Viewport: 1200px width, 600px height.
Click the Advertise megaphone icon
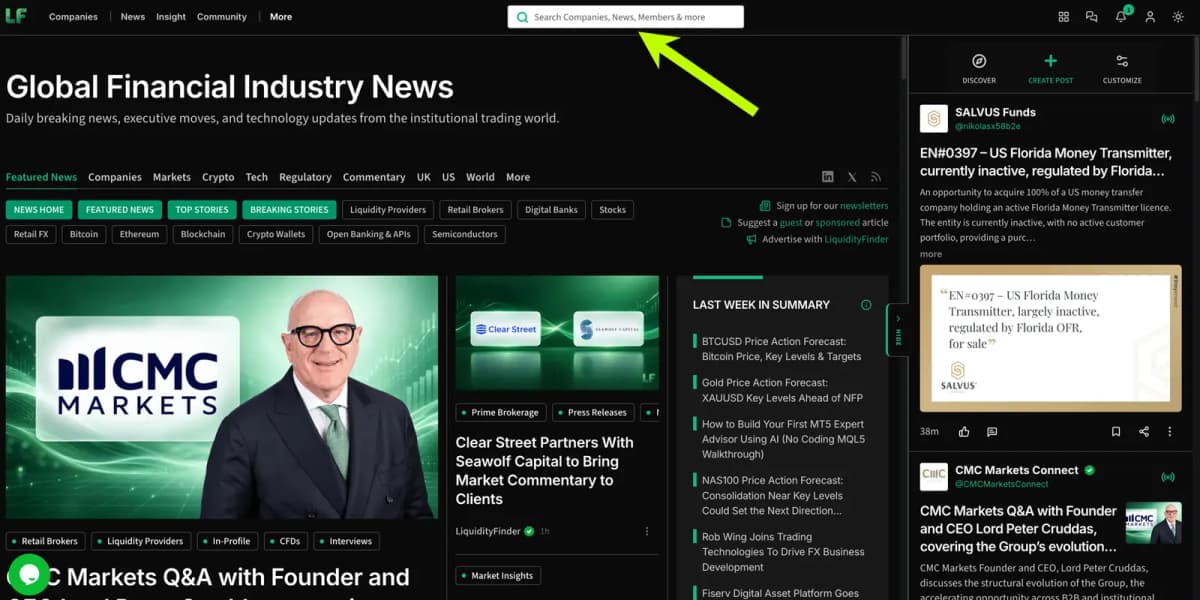coord(751,240)
